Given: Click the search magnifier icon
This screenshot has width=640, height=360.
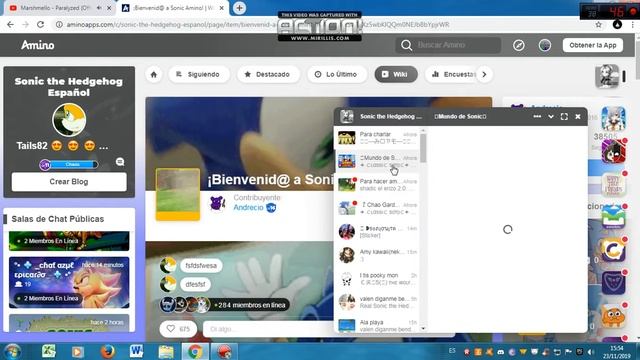Looking at the screenshot, I should (x=406, y=45).
